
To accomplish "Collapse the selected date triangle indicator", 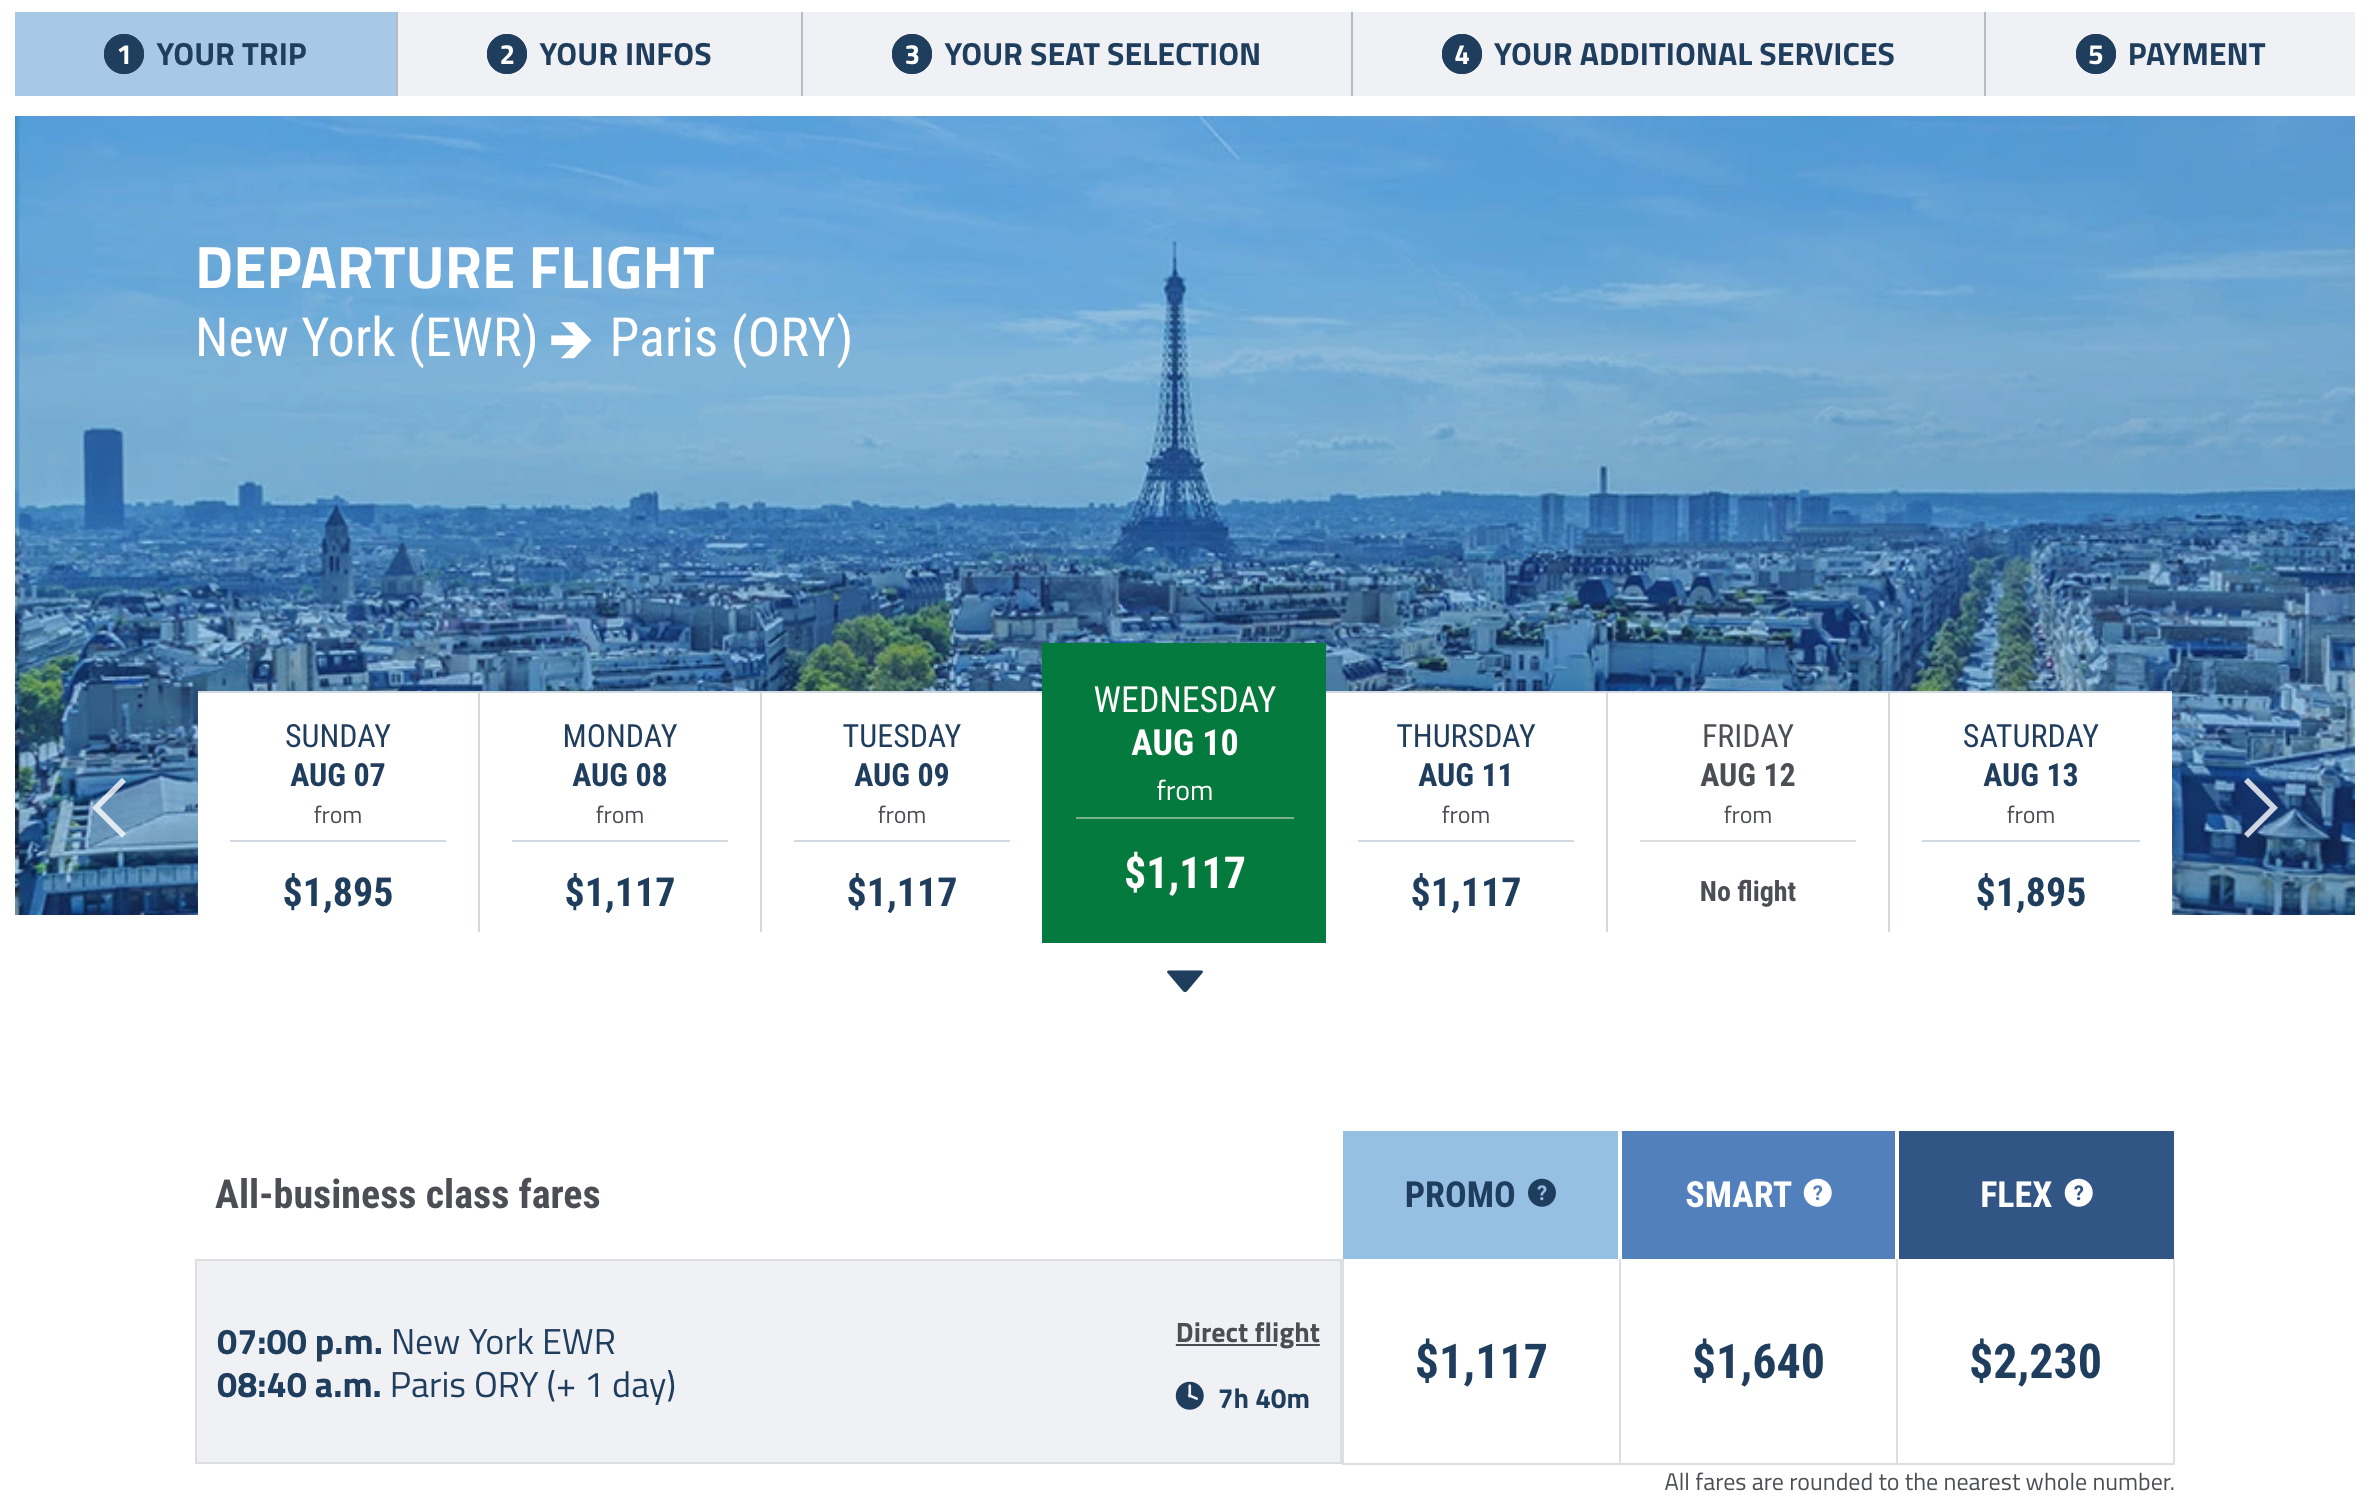I will pyautogui.click(x=1184, y=980).
